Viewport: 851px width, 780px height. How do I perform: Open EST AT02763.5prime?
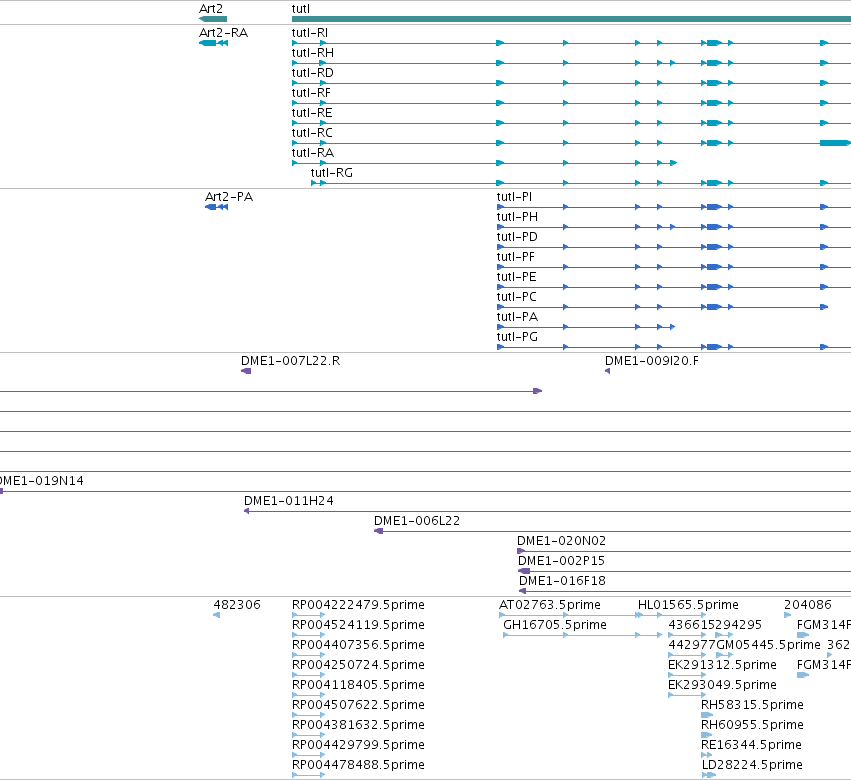click(x=550, y=605)
